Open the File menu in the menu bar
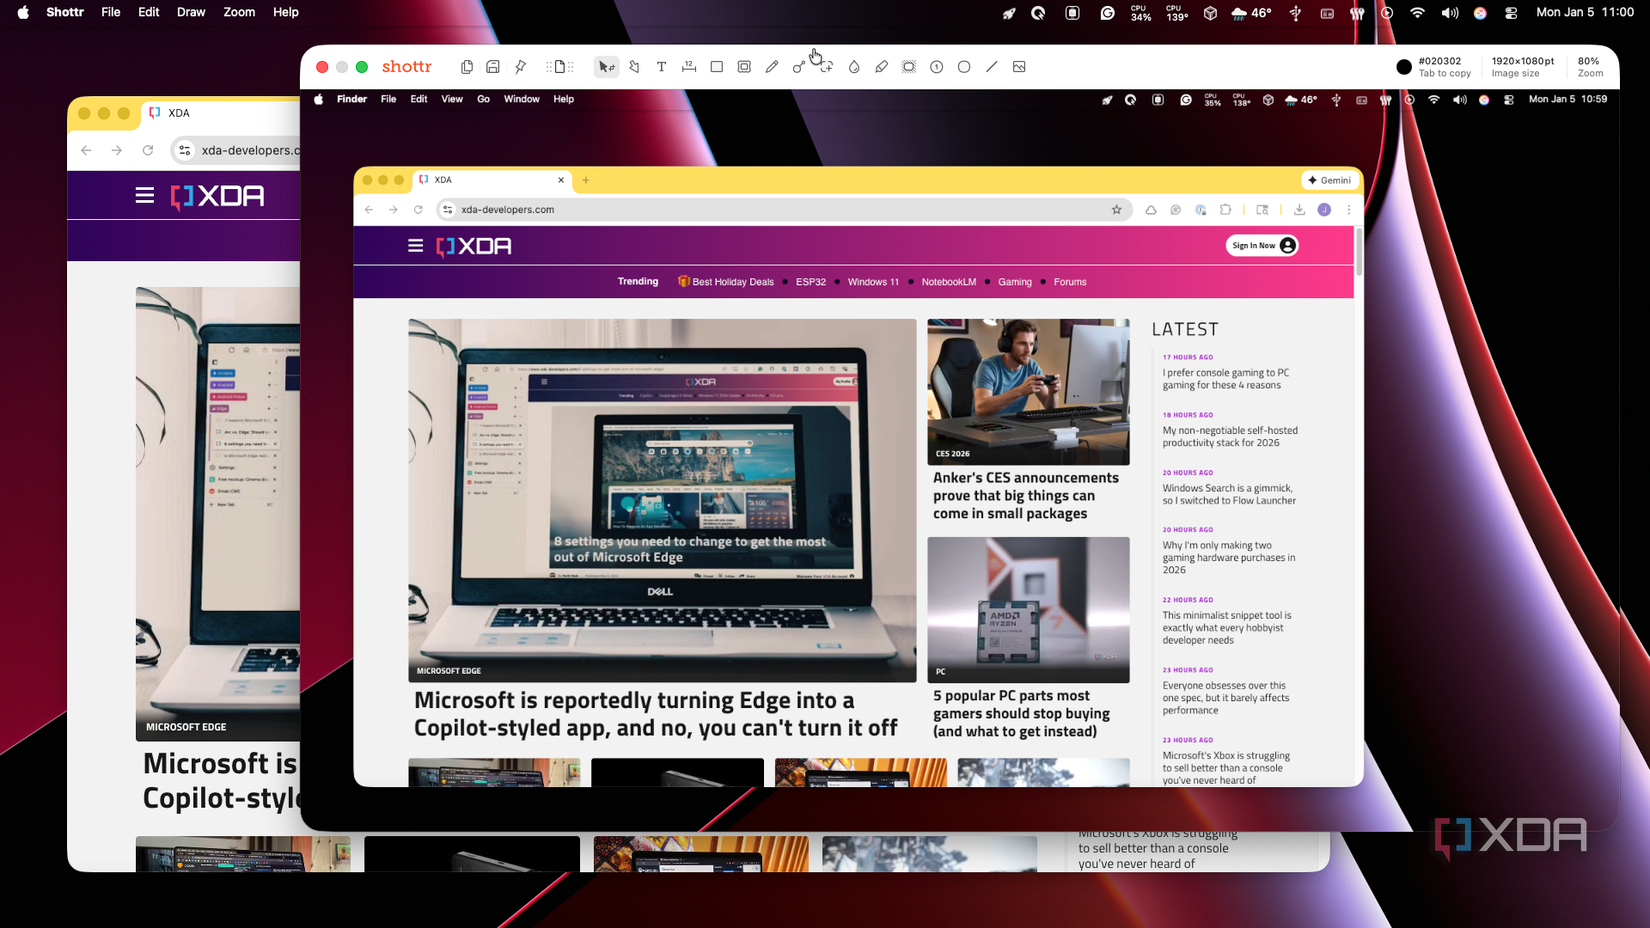The width and height of the screenshot is (1650, 928). 111,12
